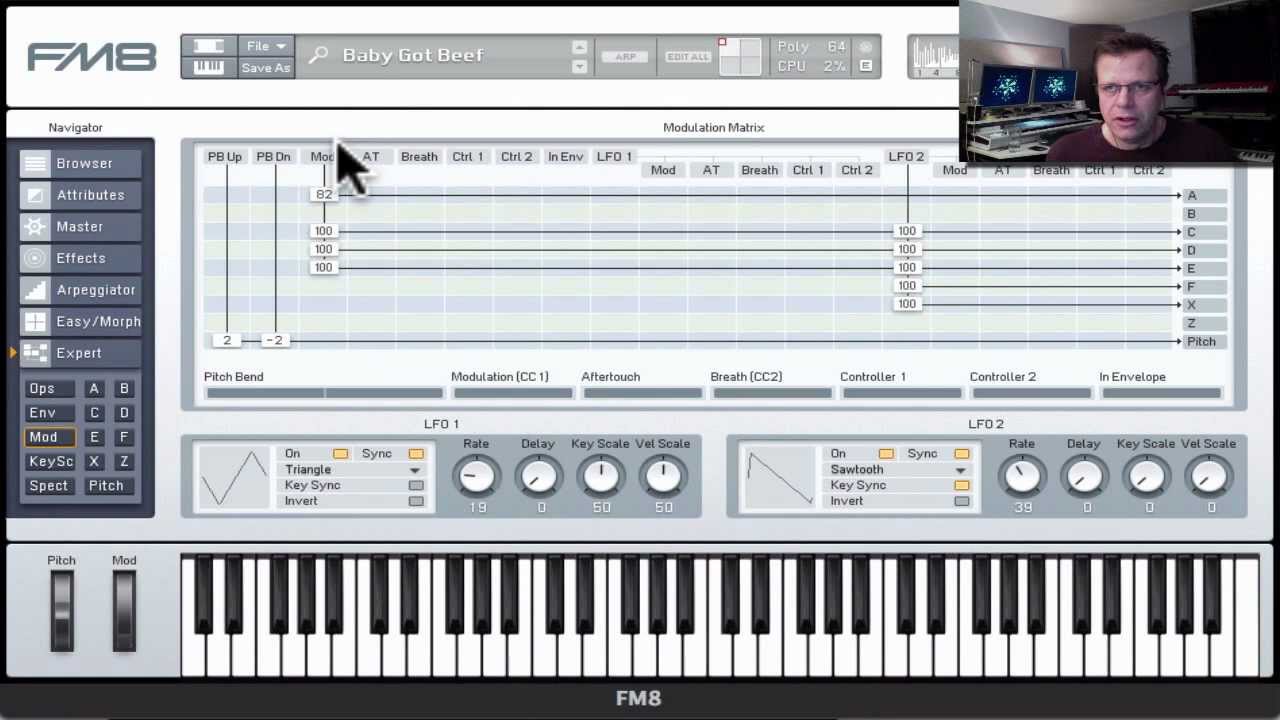Screen dimensions: 1280x720
Task: Select operator F button
Action: coord(124,437)
